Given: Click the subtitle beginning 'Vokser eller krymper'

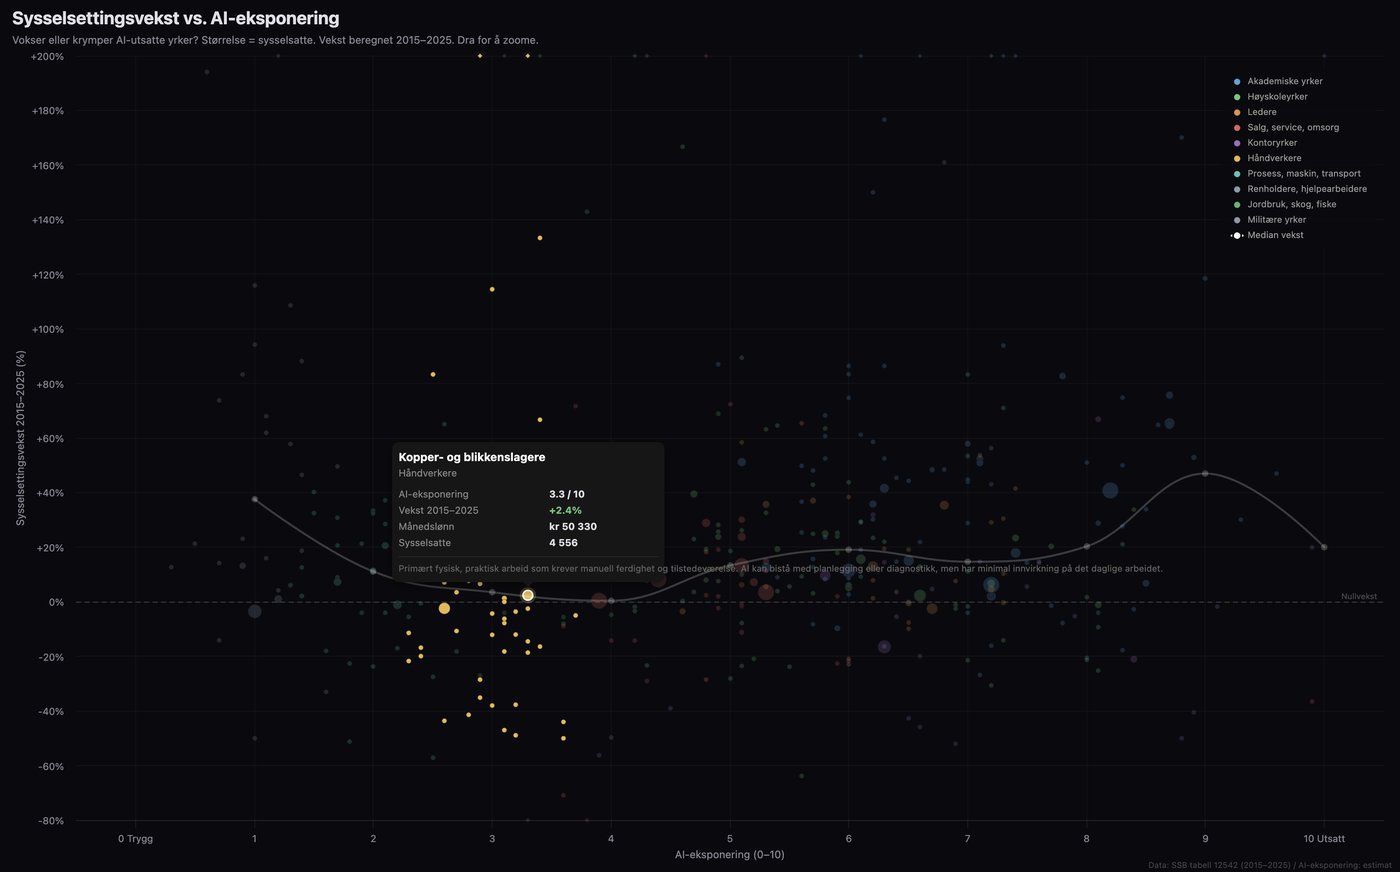Looking at the screenshot, I should (x=275, y=40).
